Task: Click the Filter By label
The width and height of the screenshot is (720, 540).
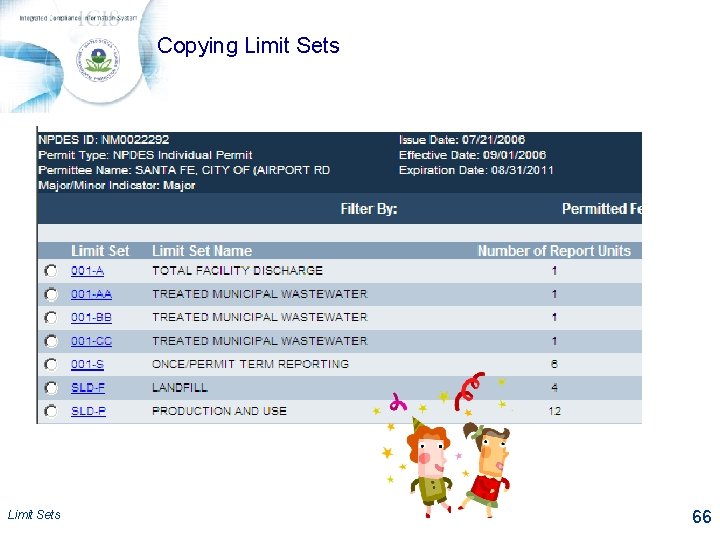Action: coord(369,209)
